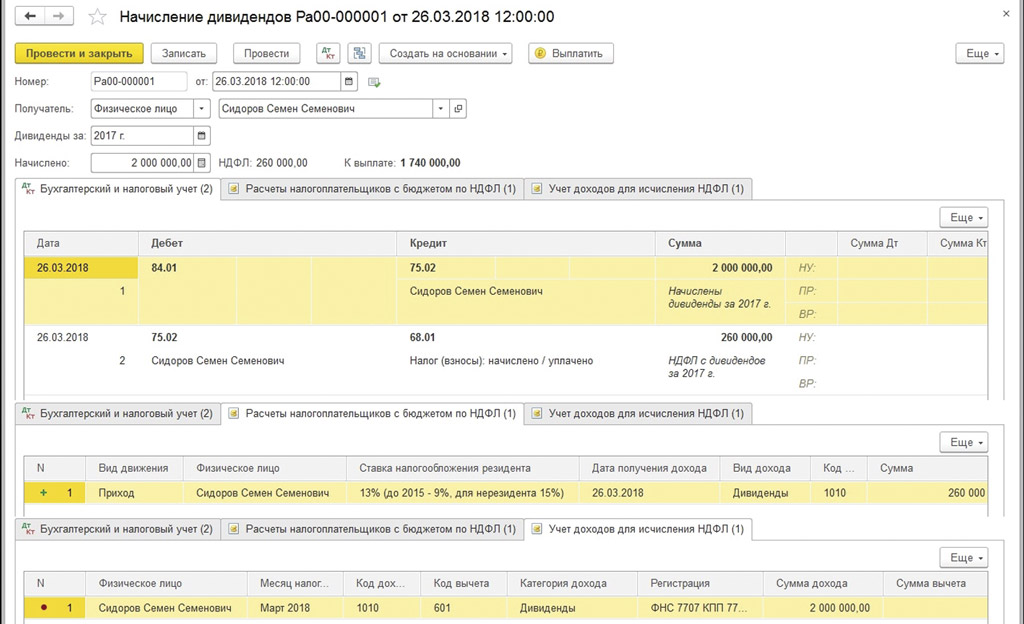Go back with the left arrow button
The width and height of the screenshot is (1024, 624).
coord(30,16)
